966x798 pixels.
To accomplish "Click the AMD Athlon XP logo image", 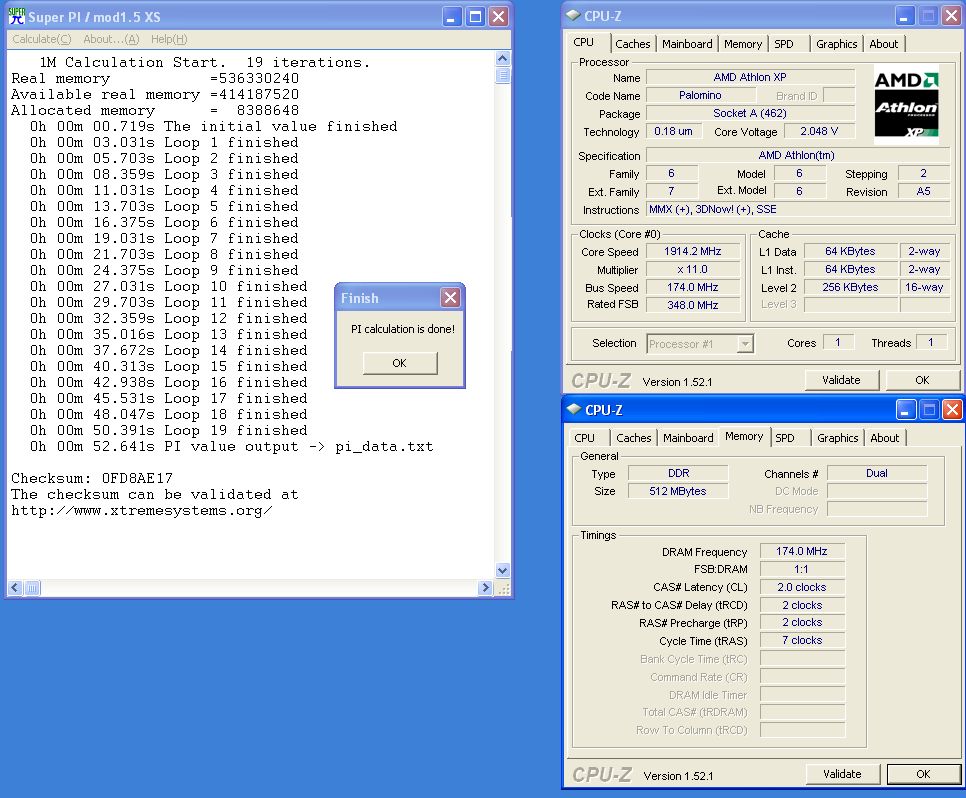I will [906, 104].
